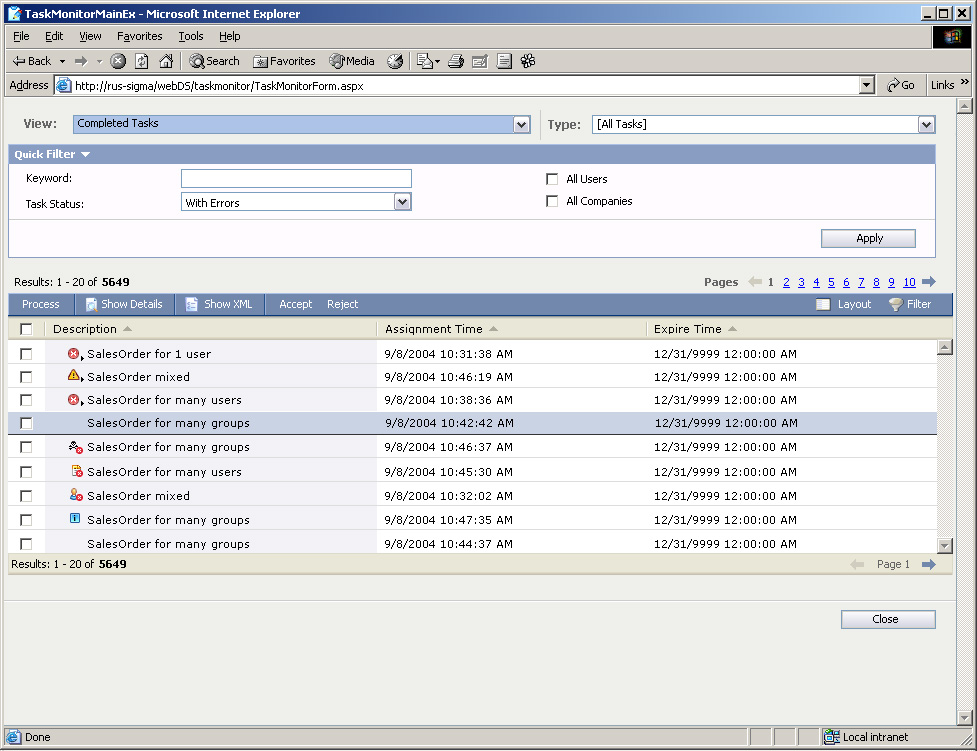
Task: Check the highlighted 10:42:42 AM row
Action: tap(26, 423)
